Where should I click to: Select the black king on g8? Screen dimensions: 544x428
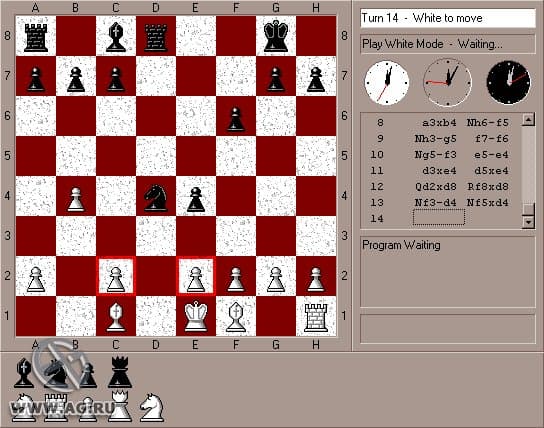276,36
